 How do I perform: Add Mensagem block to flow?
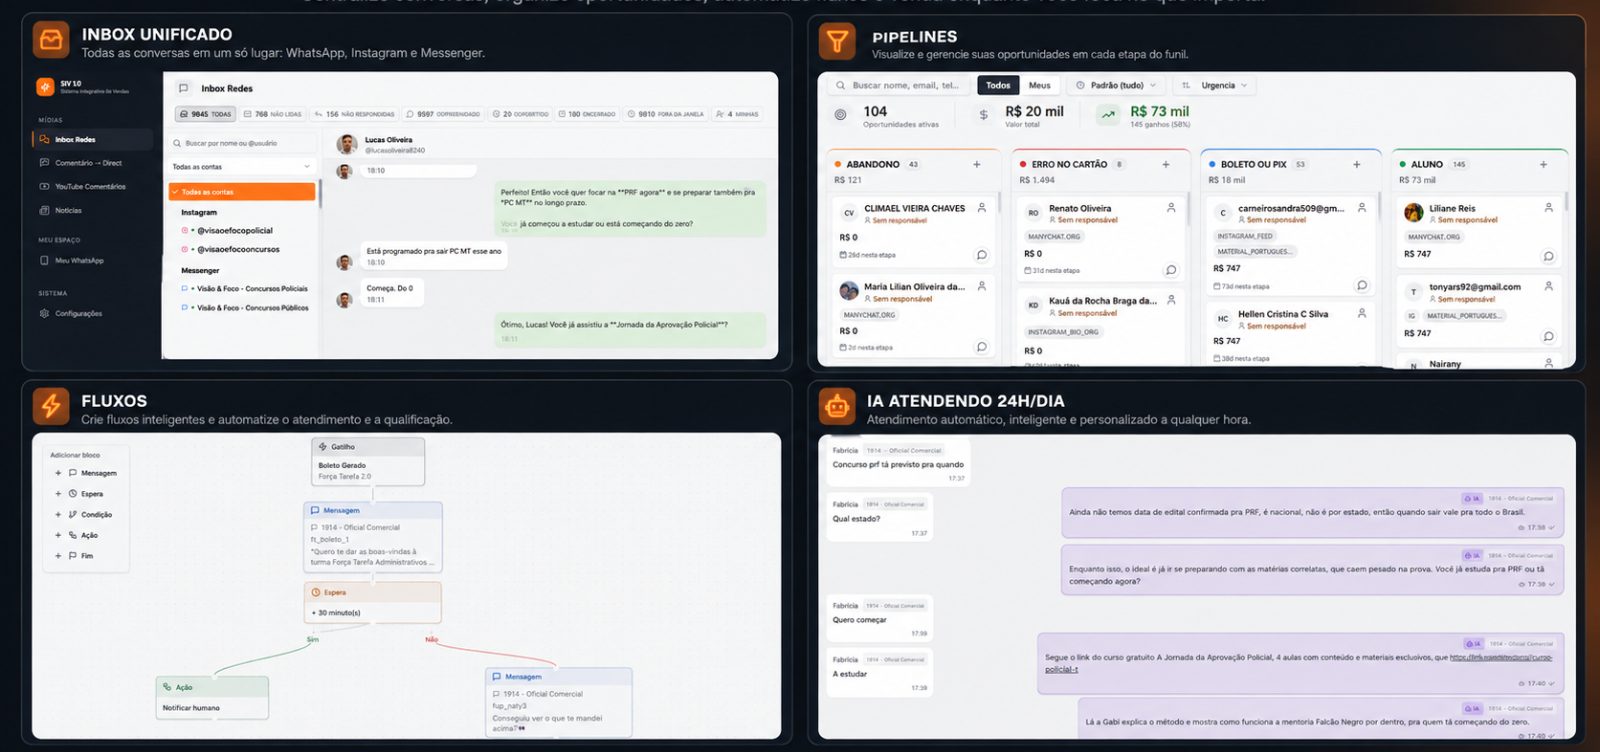[x=86, y=473]
